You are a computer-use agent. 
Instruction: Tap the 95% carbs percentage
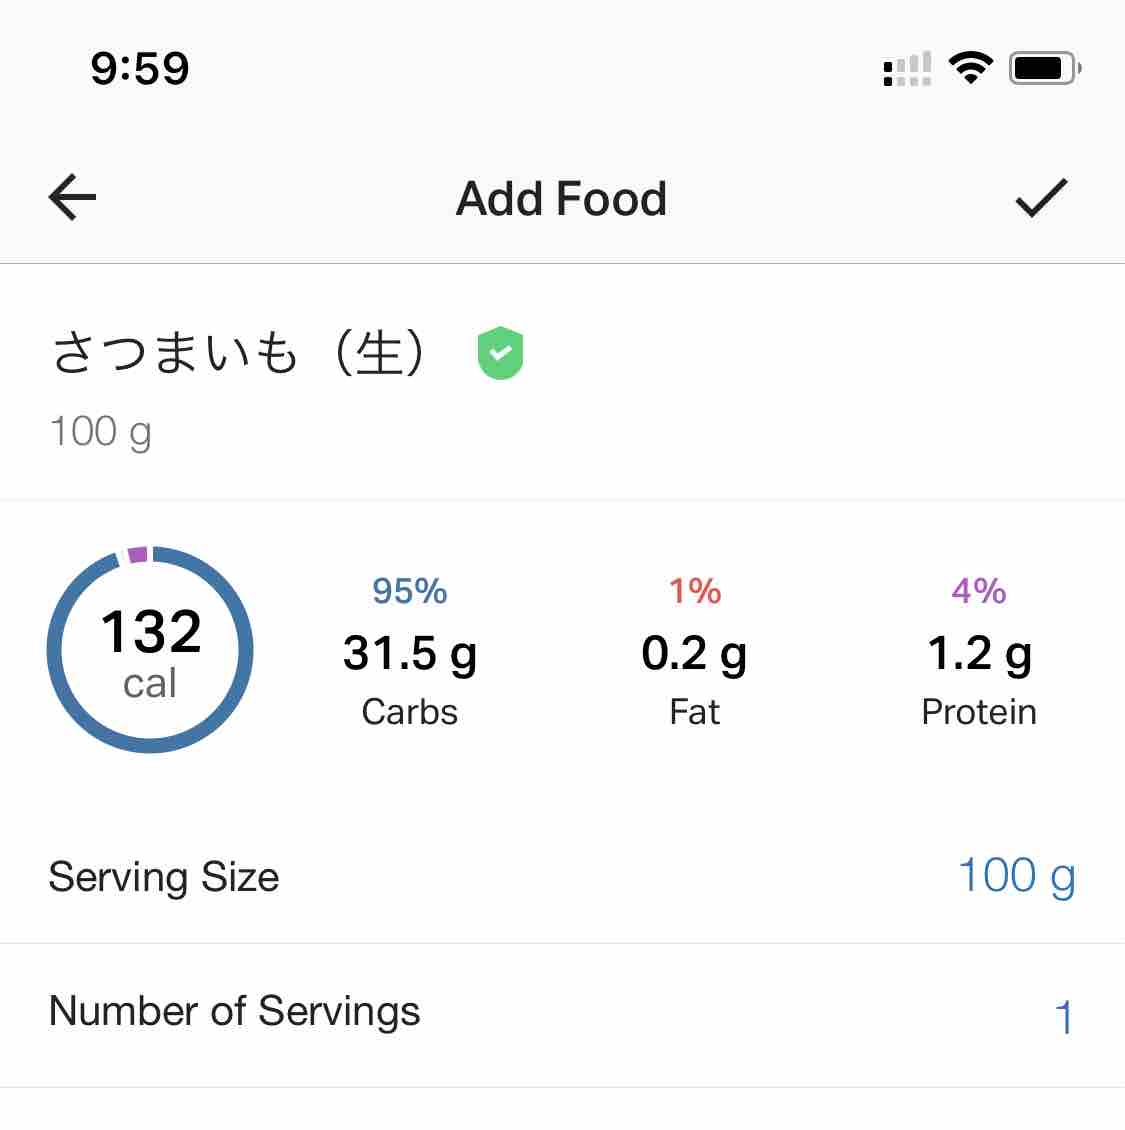pyautogui.click(x=409, y=591)
